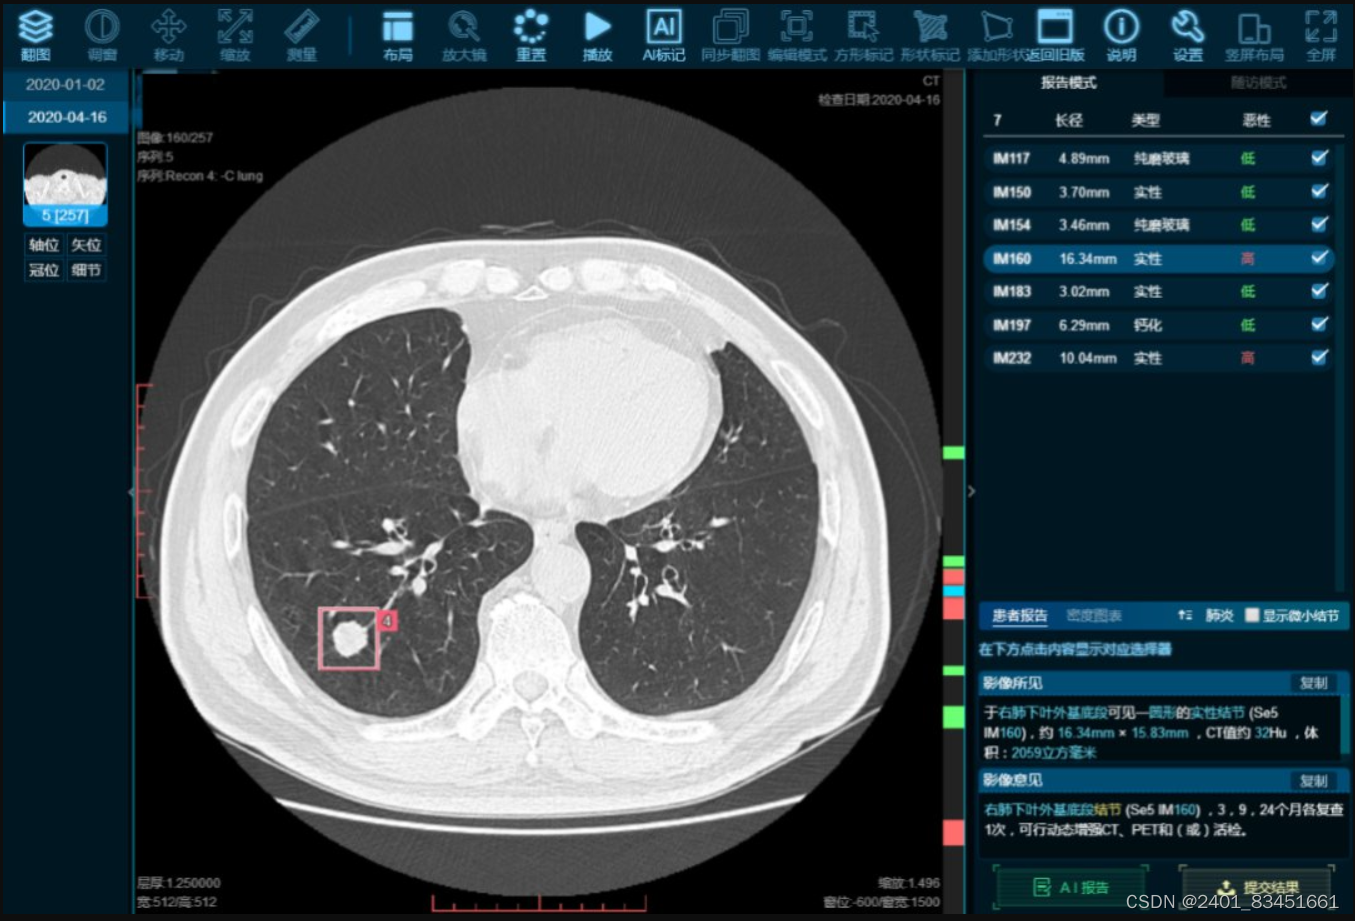Viewport: 1355px width, 921px height.
Task: Uncheck the IM160 nodule checkbox
Action: tap(1319, 258)
